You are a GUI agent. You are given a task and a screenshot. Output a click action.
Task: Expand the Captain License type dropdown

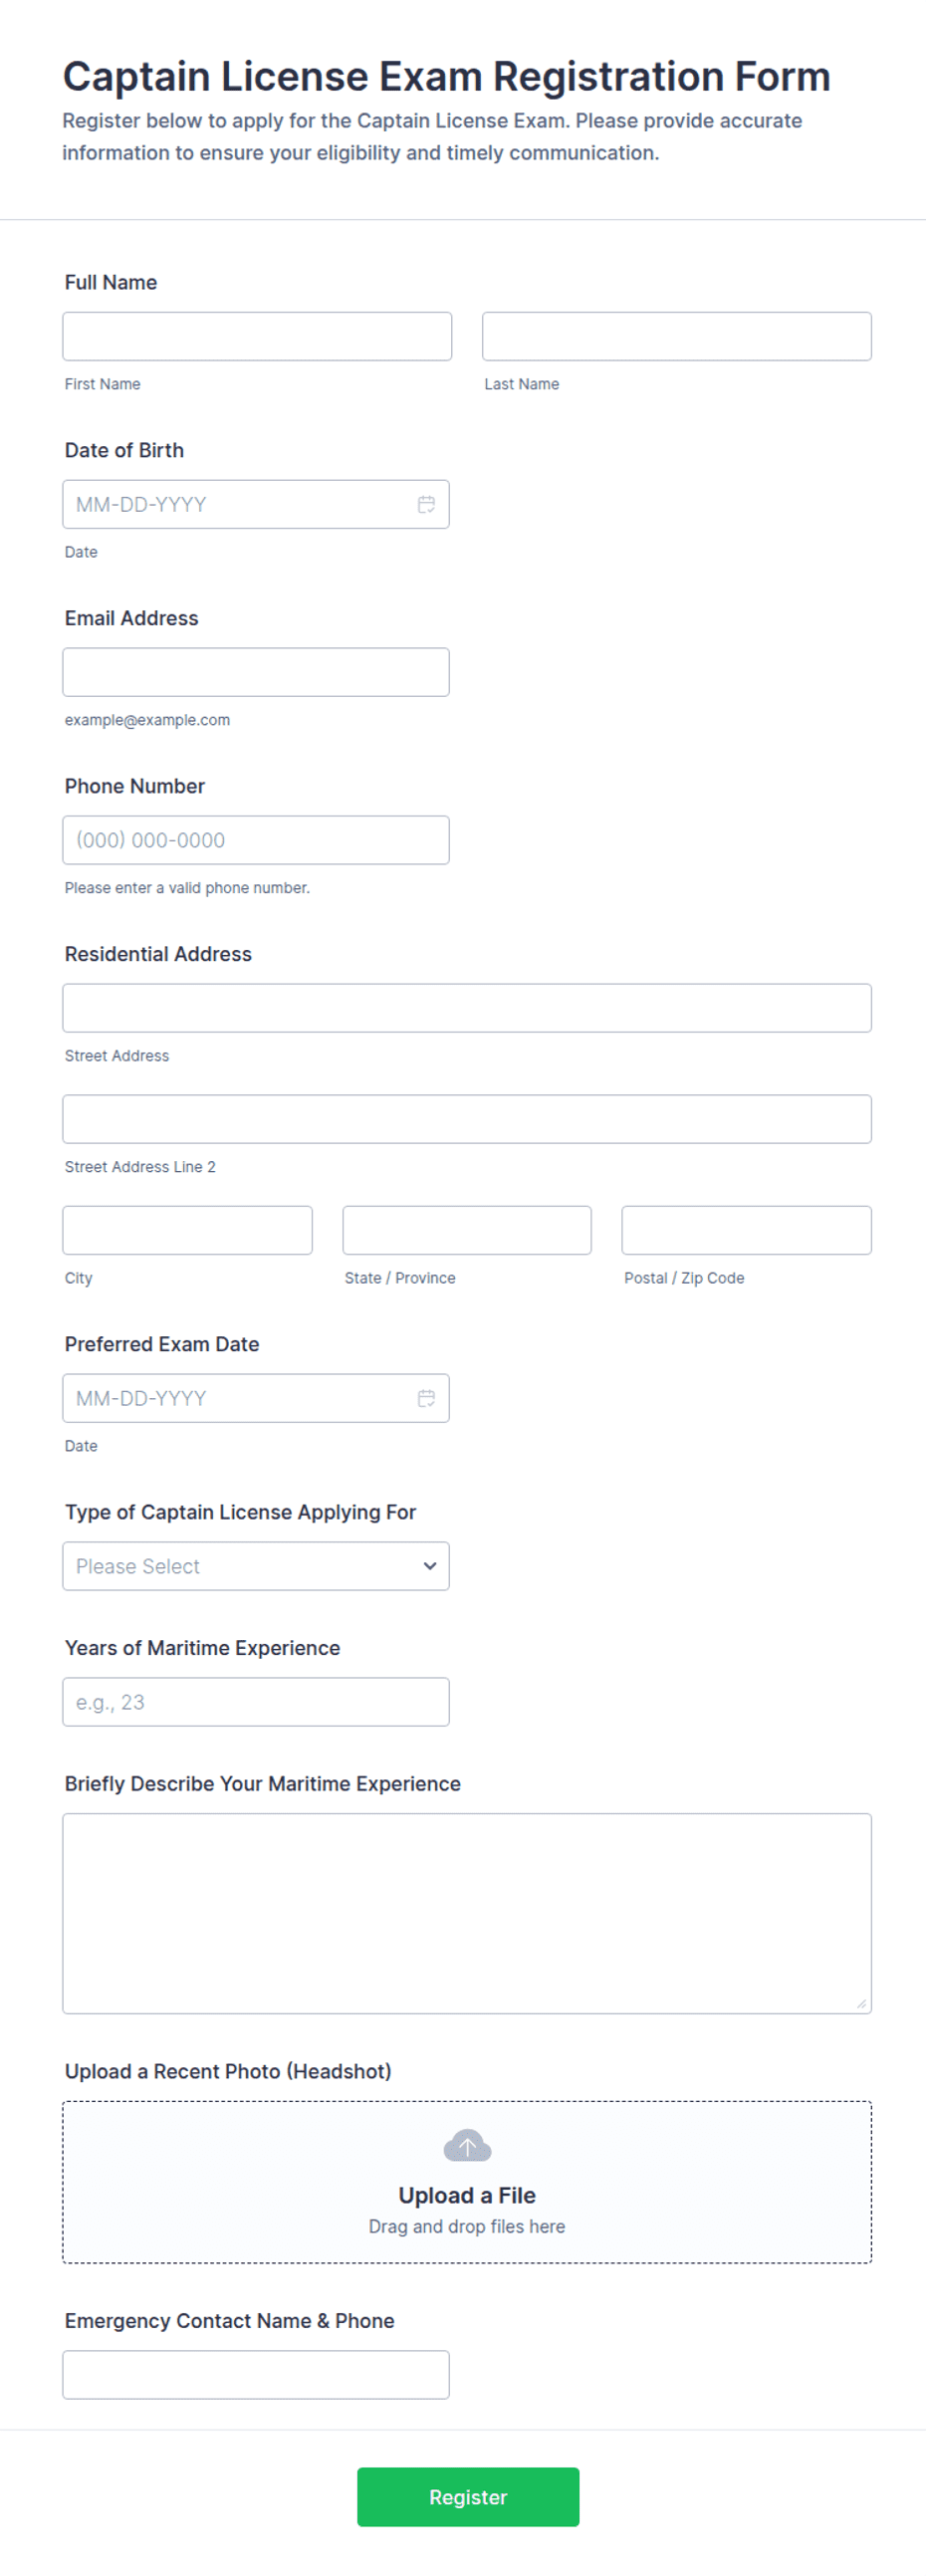(x=256, y=1566)
